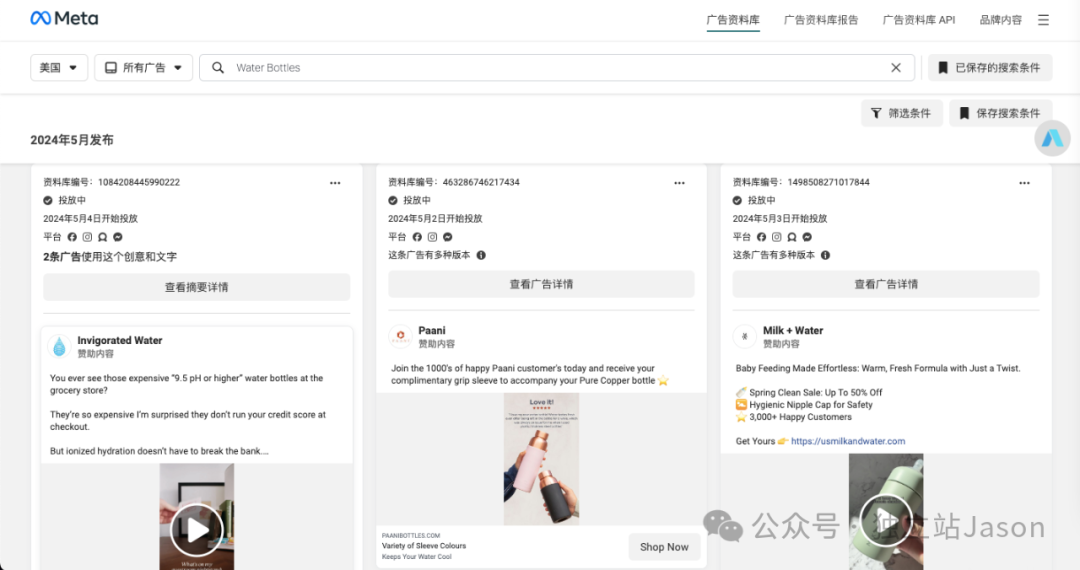The image size is (1080, 570).
Task: Click Messenger platform icon in Invigorated Water card
Action: 118,237
